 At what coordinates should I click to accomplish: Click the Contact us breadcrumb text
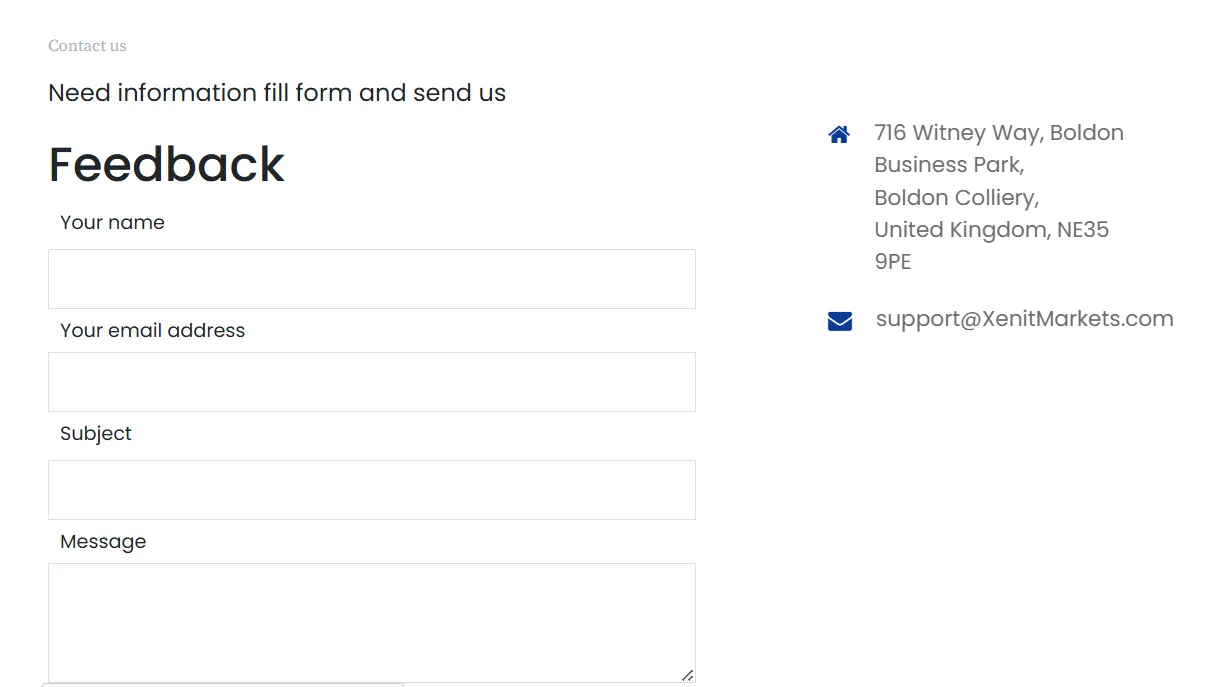[87, 46]
